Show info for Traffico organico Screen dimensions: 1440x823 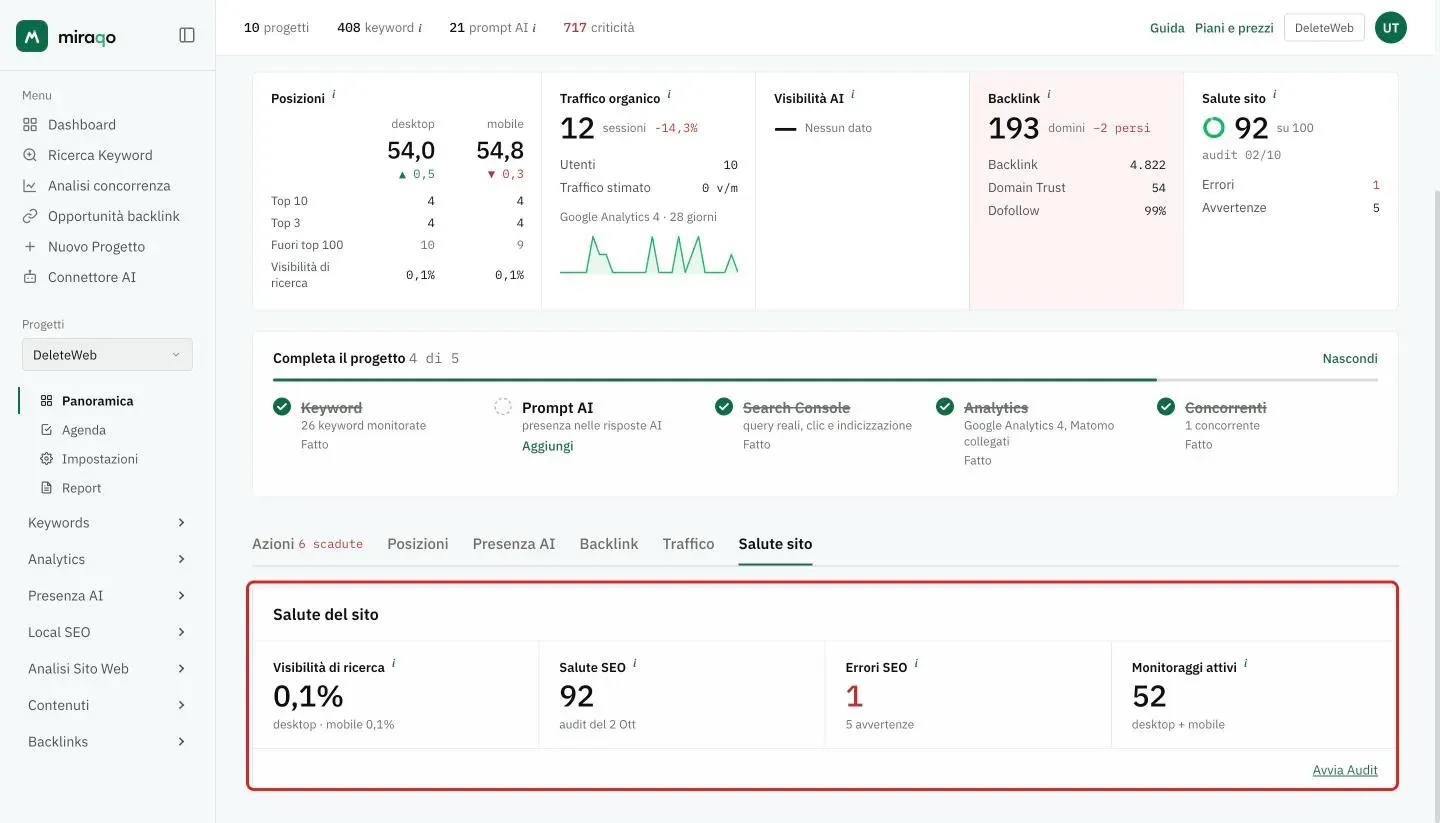pyautogui.click(x=669, y=95)
